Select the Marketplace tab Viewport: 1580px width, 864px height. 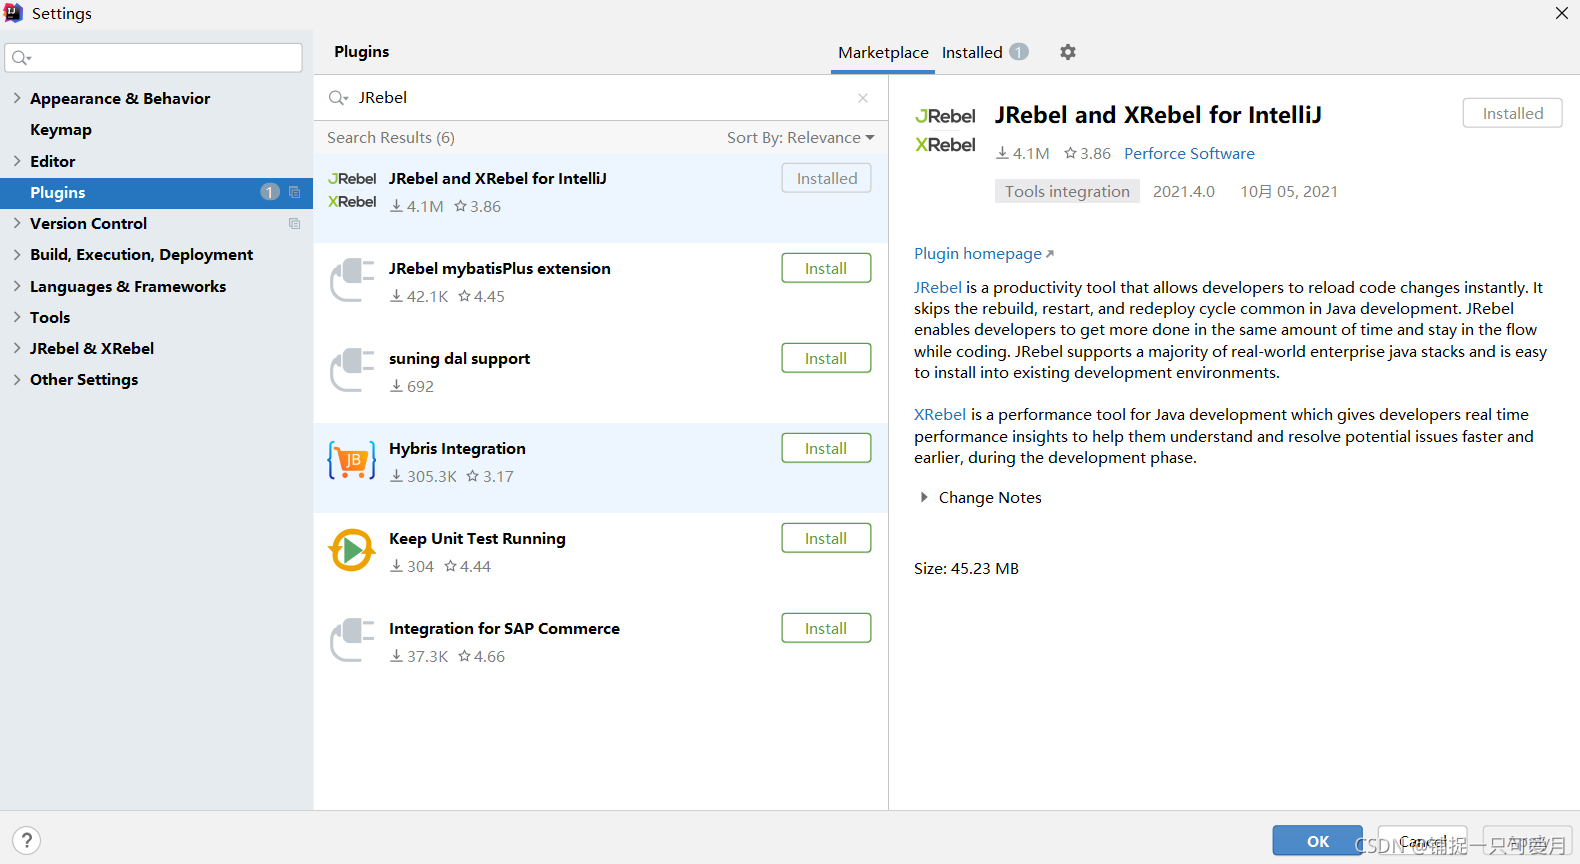click(x=883, y=53)
